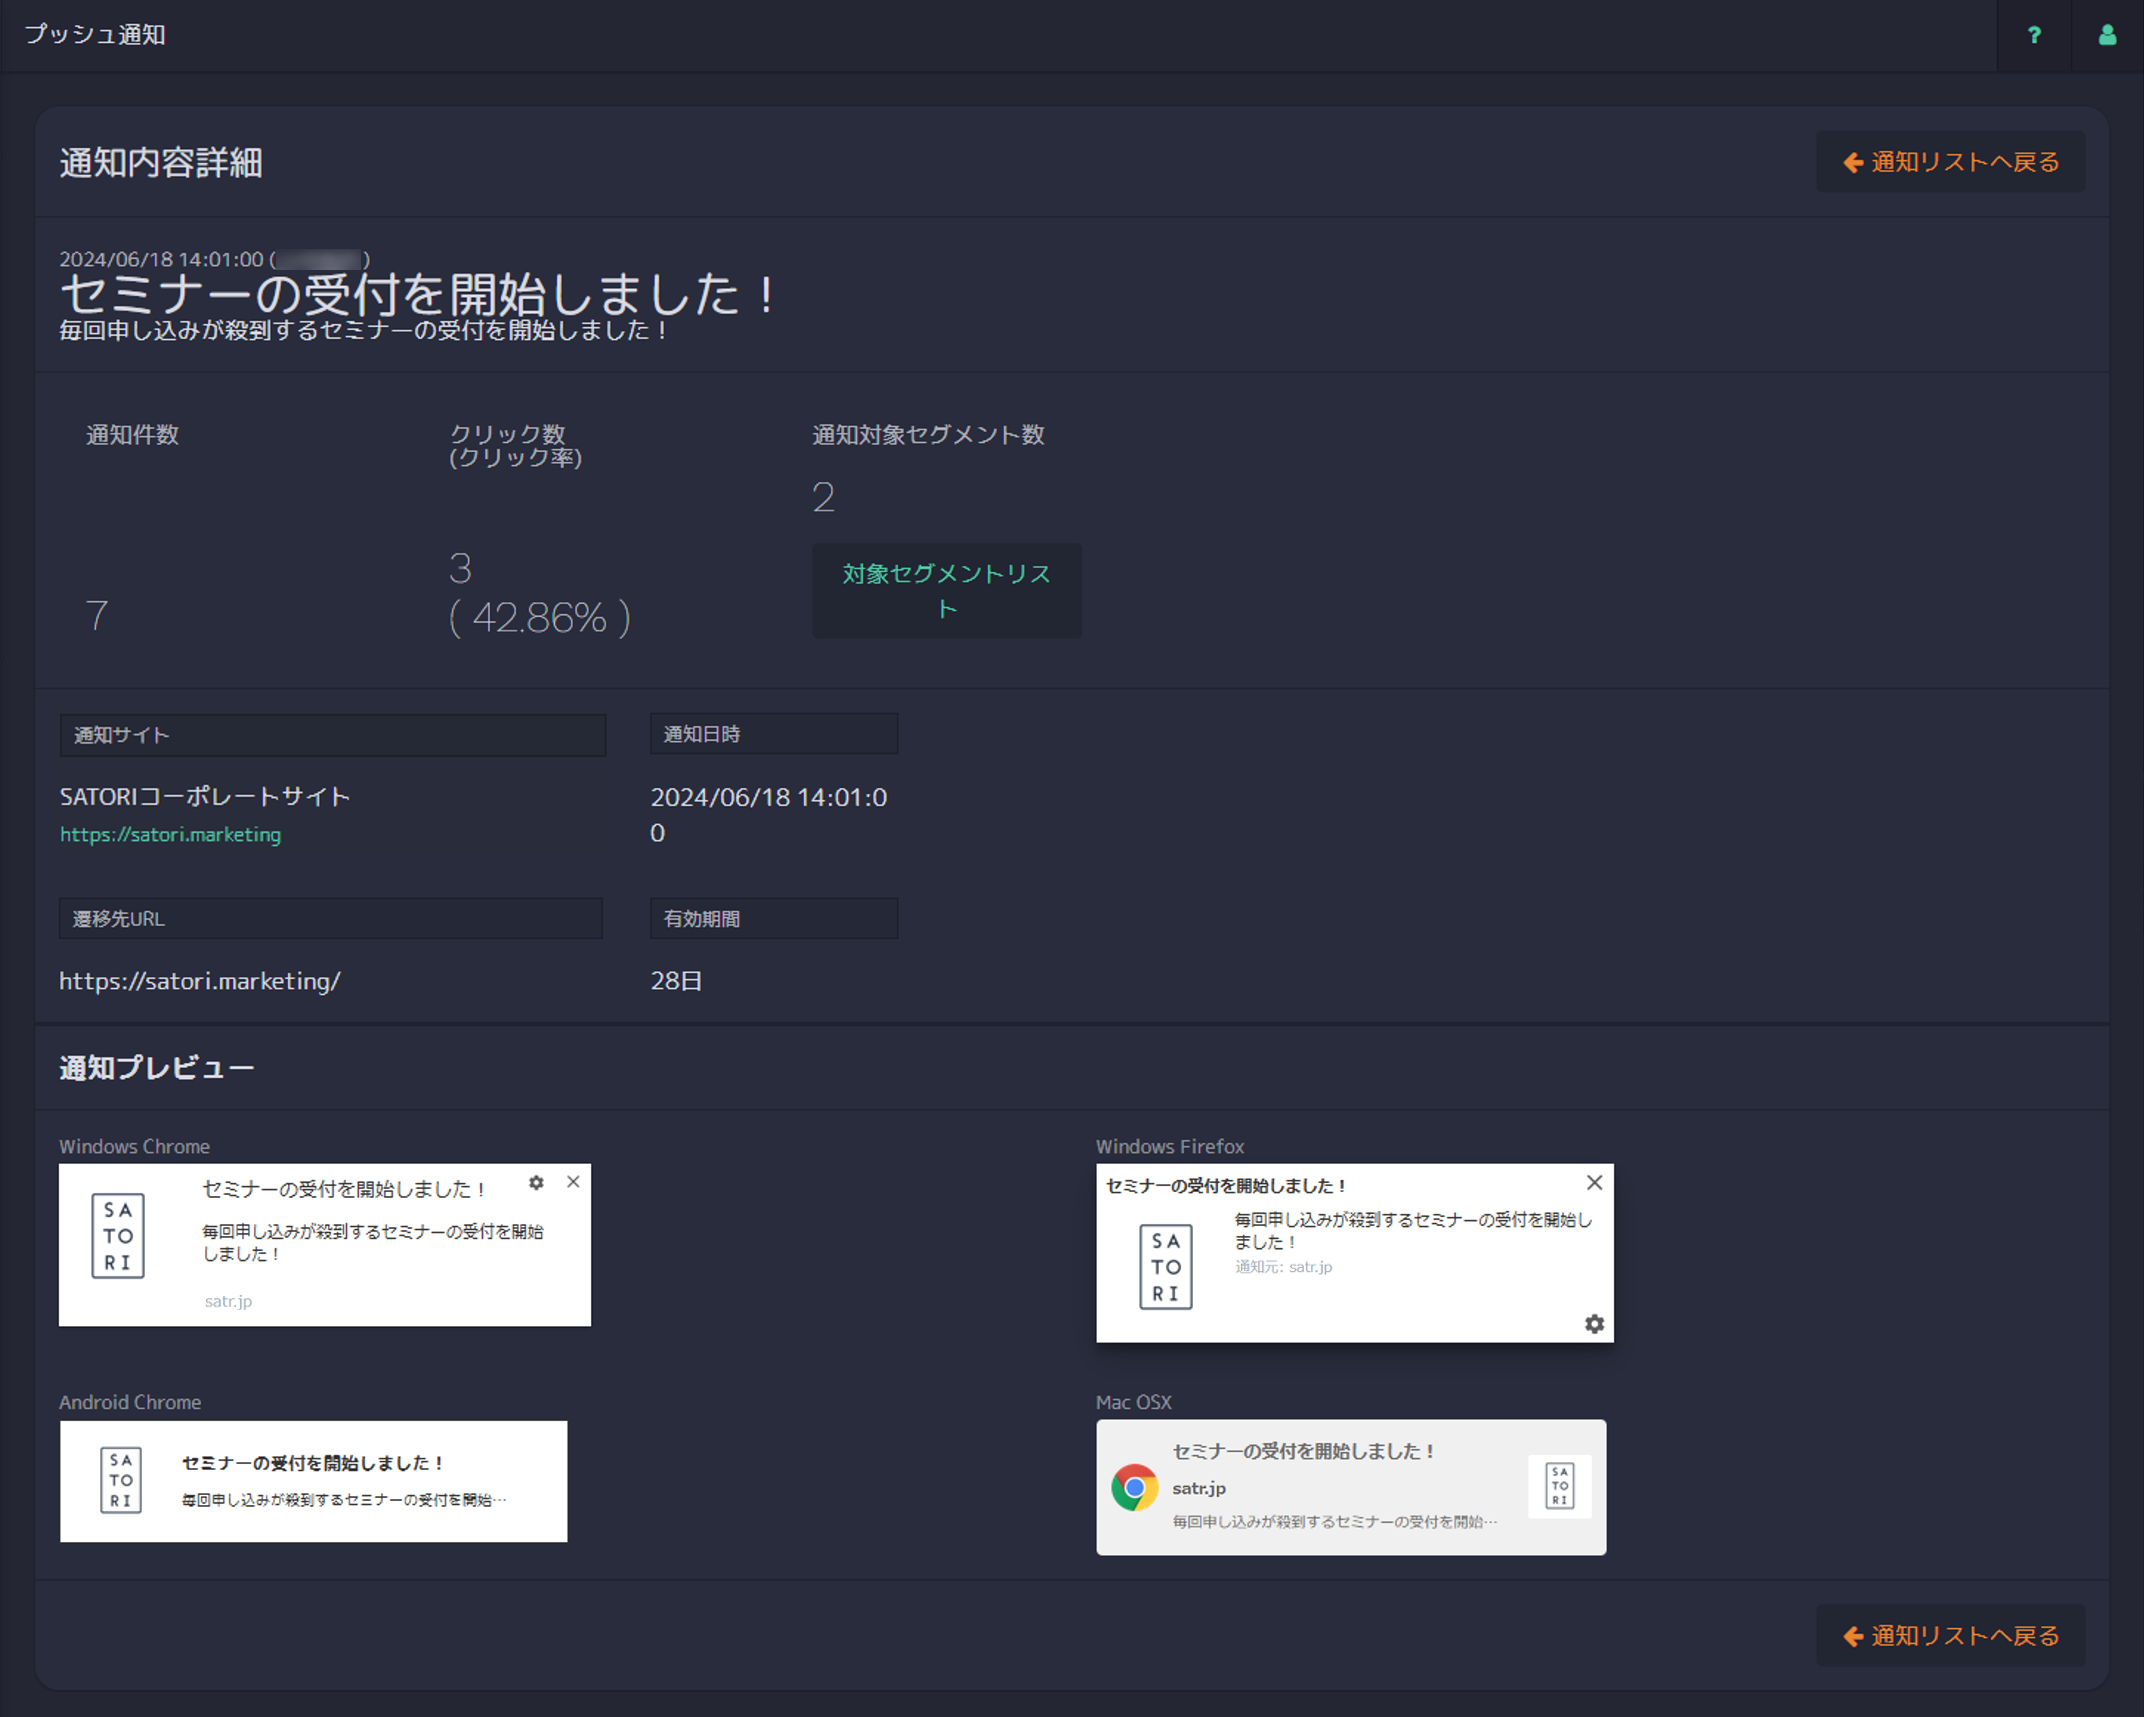Select the 通知内容詳細 heading
Image resolution: width=2144 pixels, height=1717 pixels.
pos(161,162)
